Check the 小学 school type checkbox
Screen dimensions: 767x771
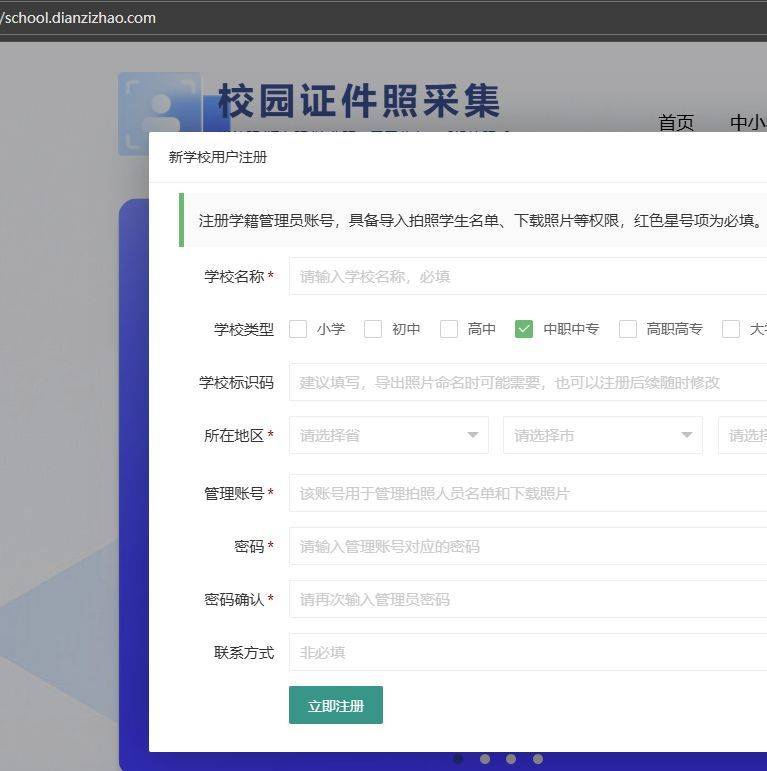[298, 329]
